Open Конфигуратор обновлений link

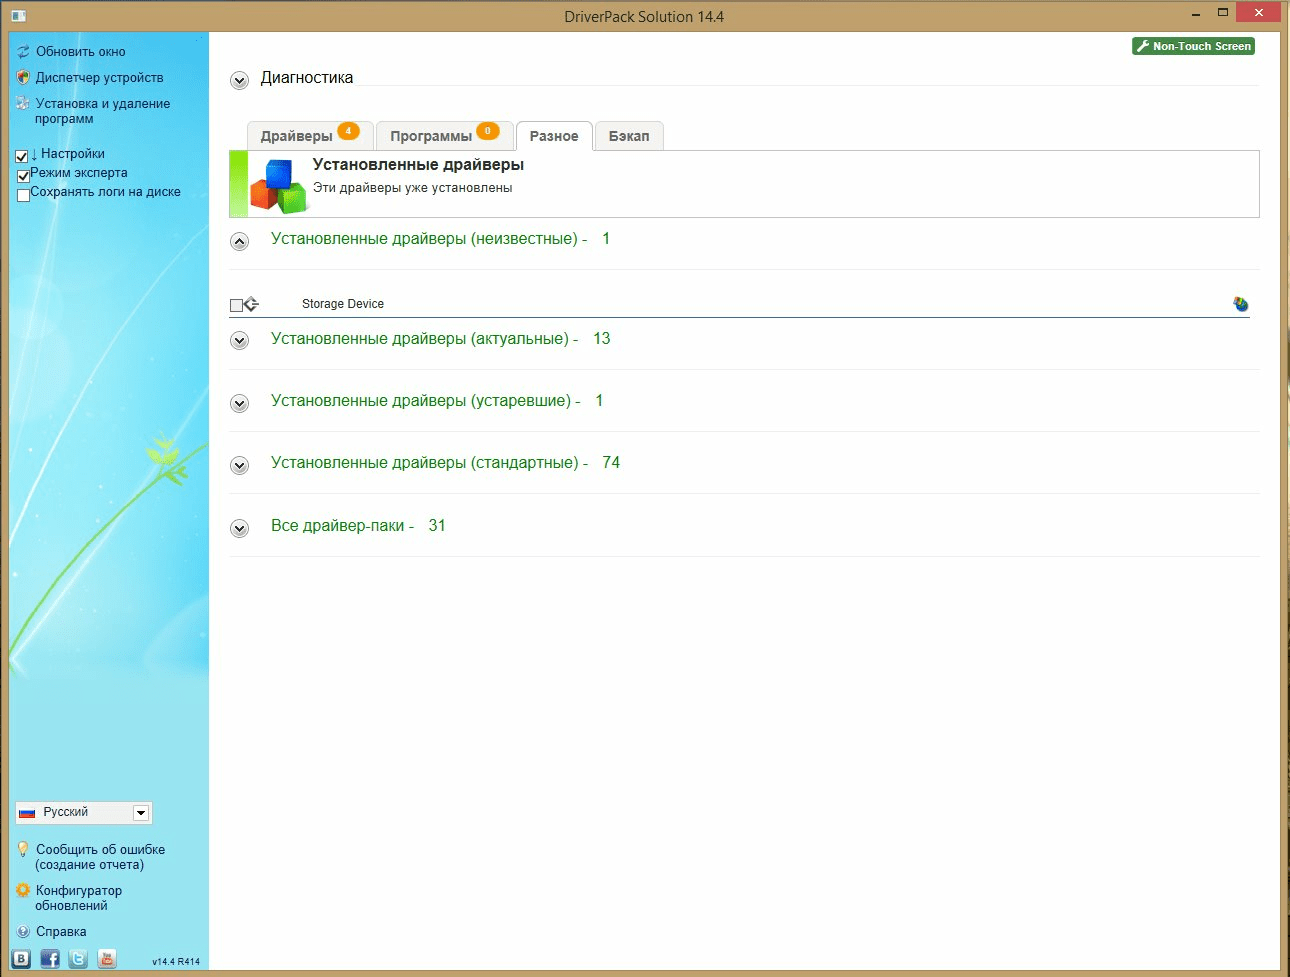pos(79,898)
